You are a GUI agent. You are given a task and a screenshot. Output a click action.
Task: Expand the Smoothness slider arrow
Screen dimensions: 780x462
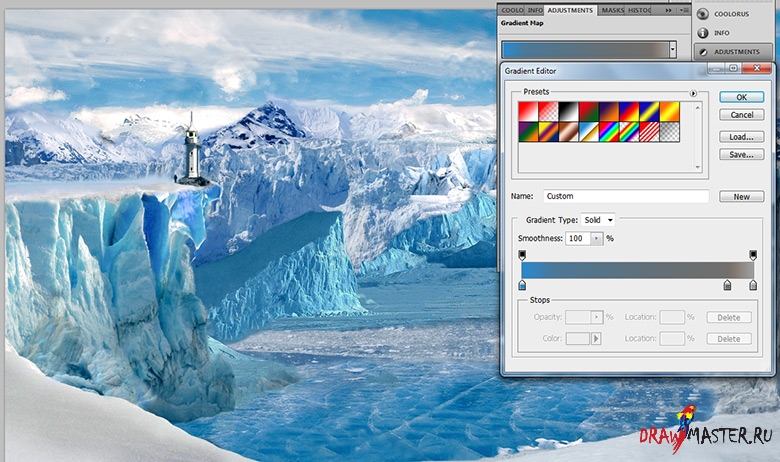point(598,239)
